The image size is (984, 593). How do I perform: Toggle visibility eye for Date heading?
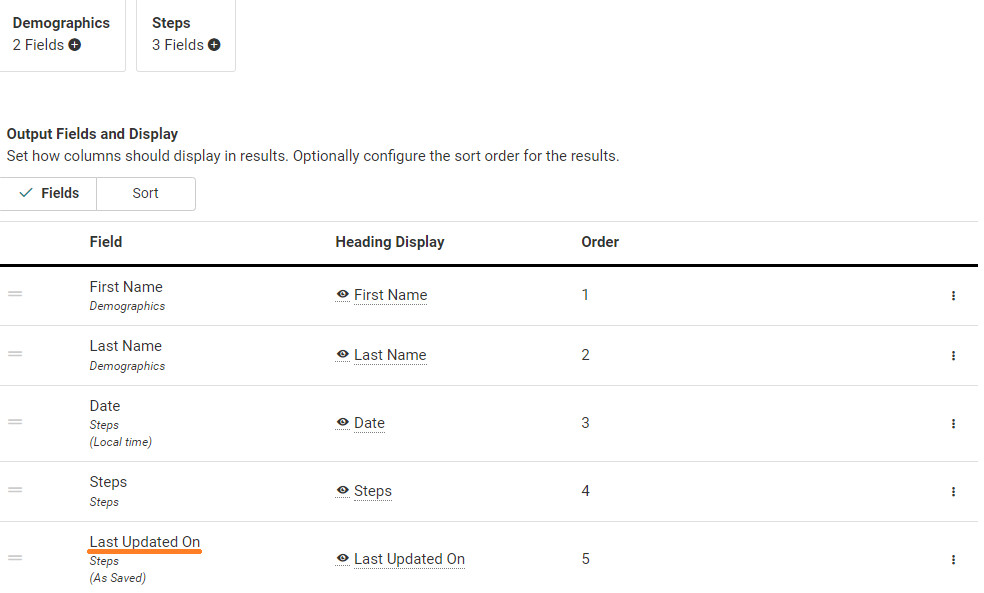coord(343,423)
